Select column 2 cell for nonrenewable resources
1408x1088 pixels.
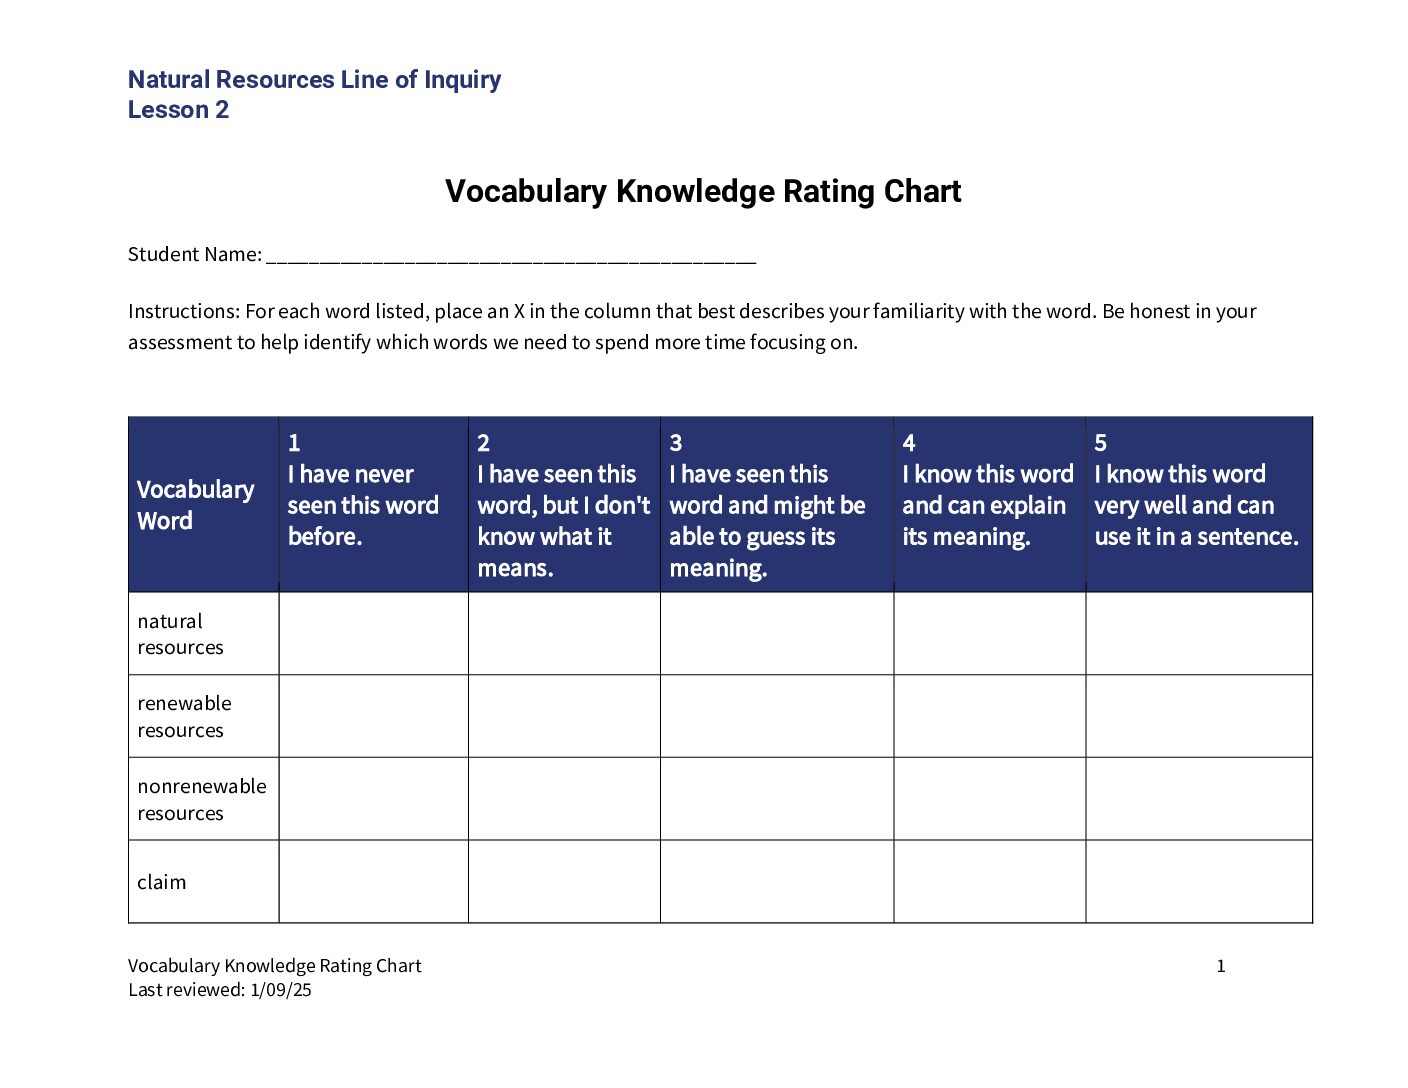(565, 799)
